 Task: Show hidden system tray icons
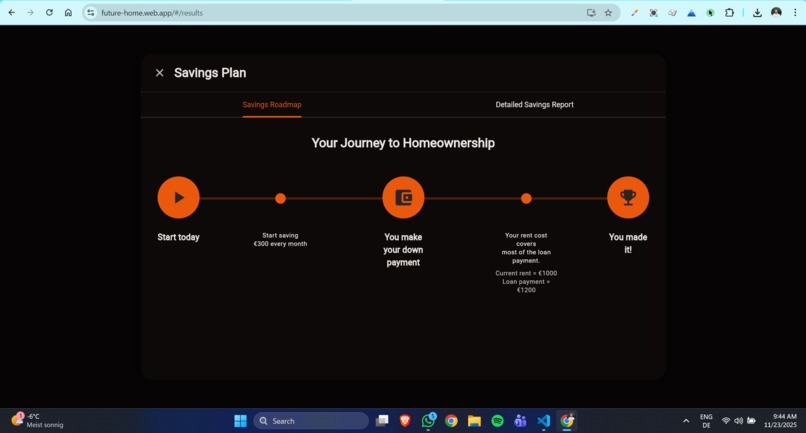click(x=686, y=421)
